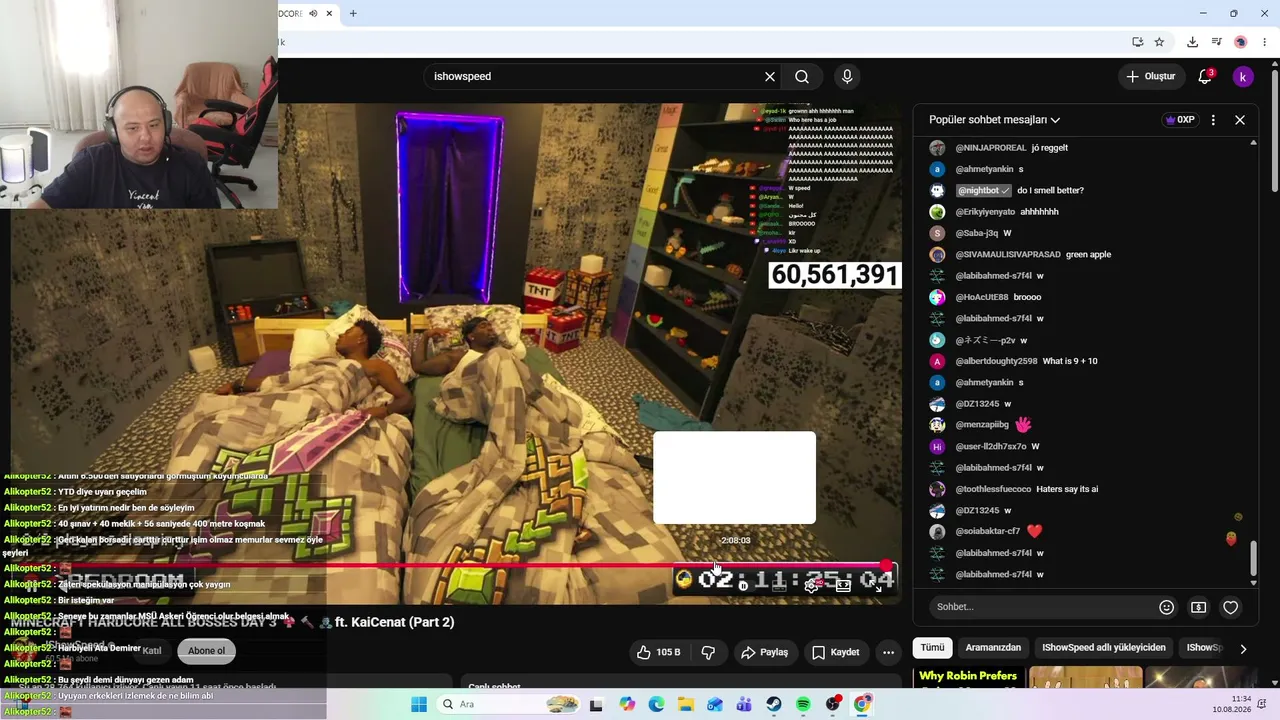
Task: Close the live chat panel
Action: pyautogui.click(x=1240, y=120)
